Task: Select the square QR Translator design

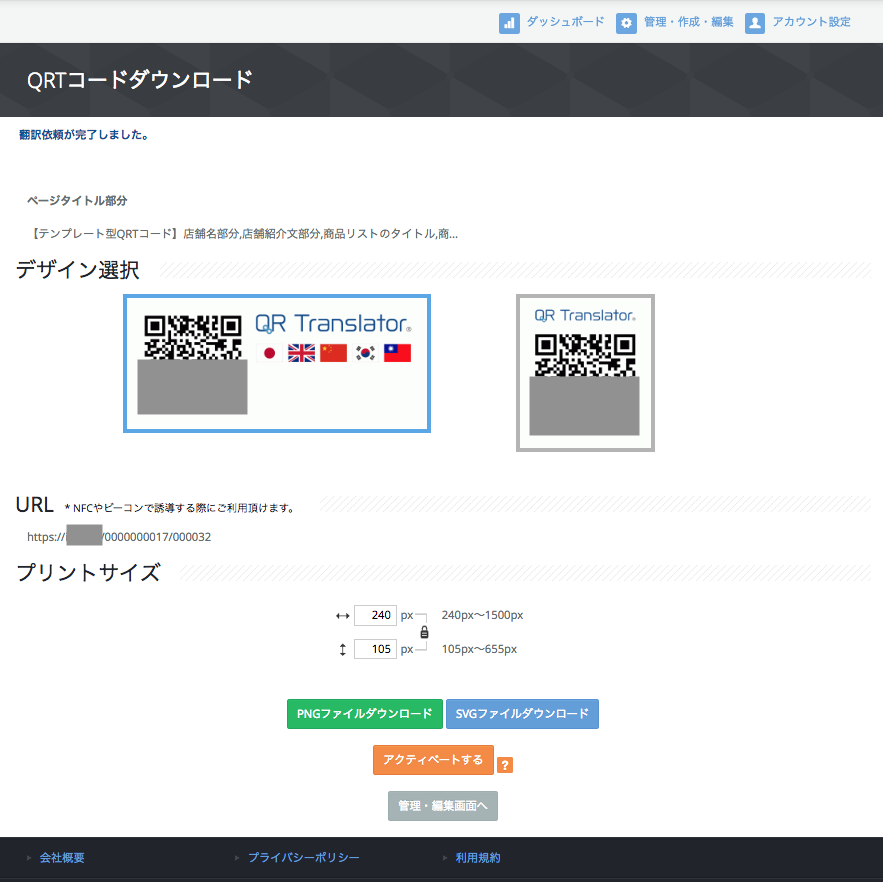Action: tap(585, 373)
